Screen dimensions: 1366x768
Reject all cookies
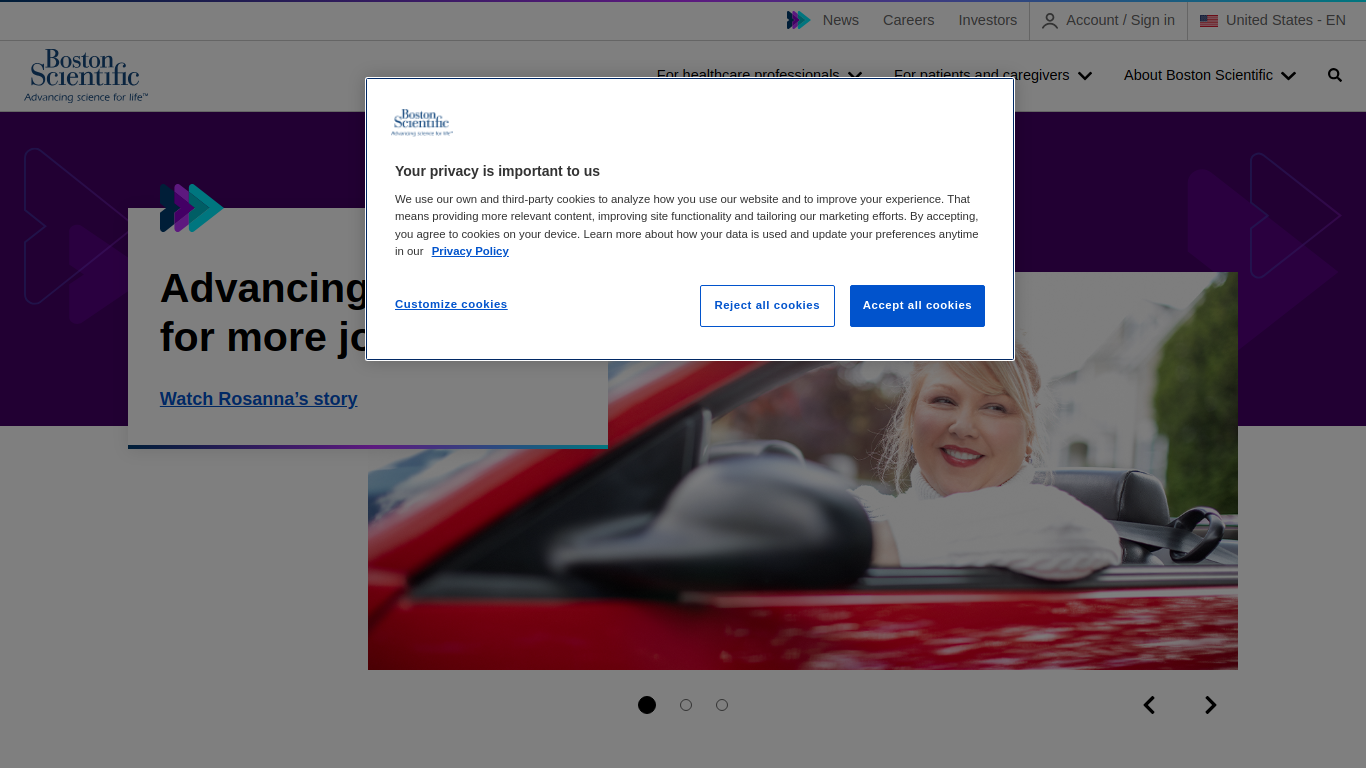click(767, 306)
